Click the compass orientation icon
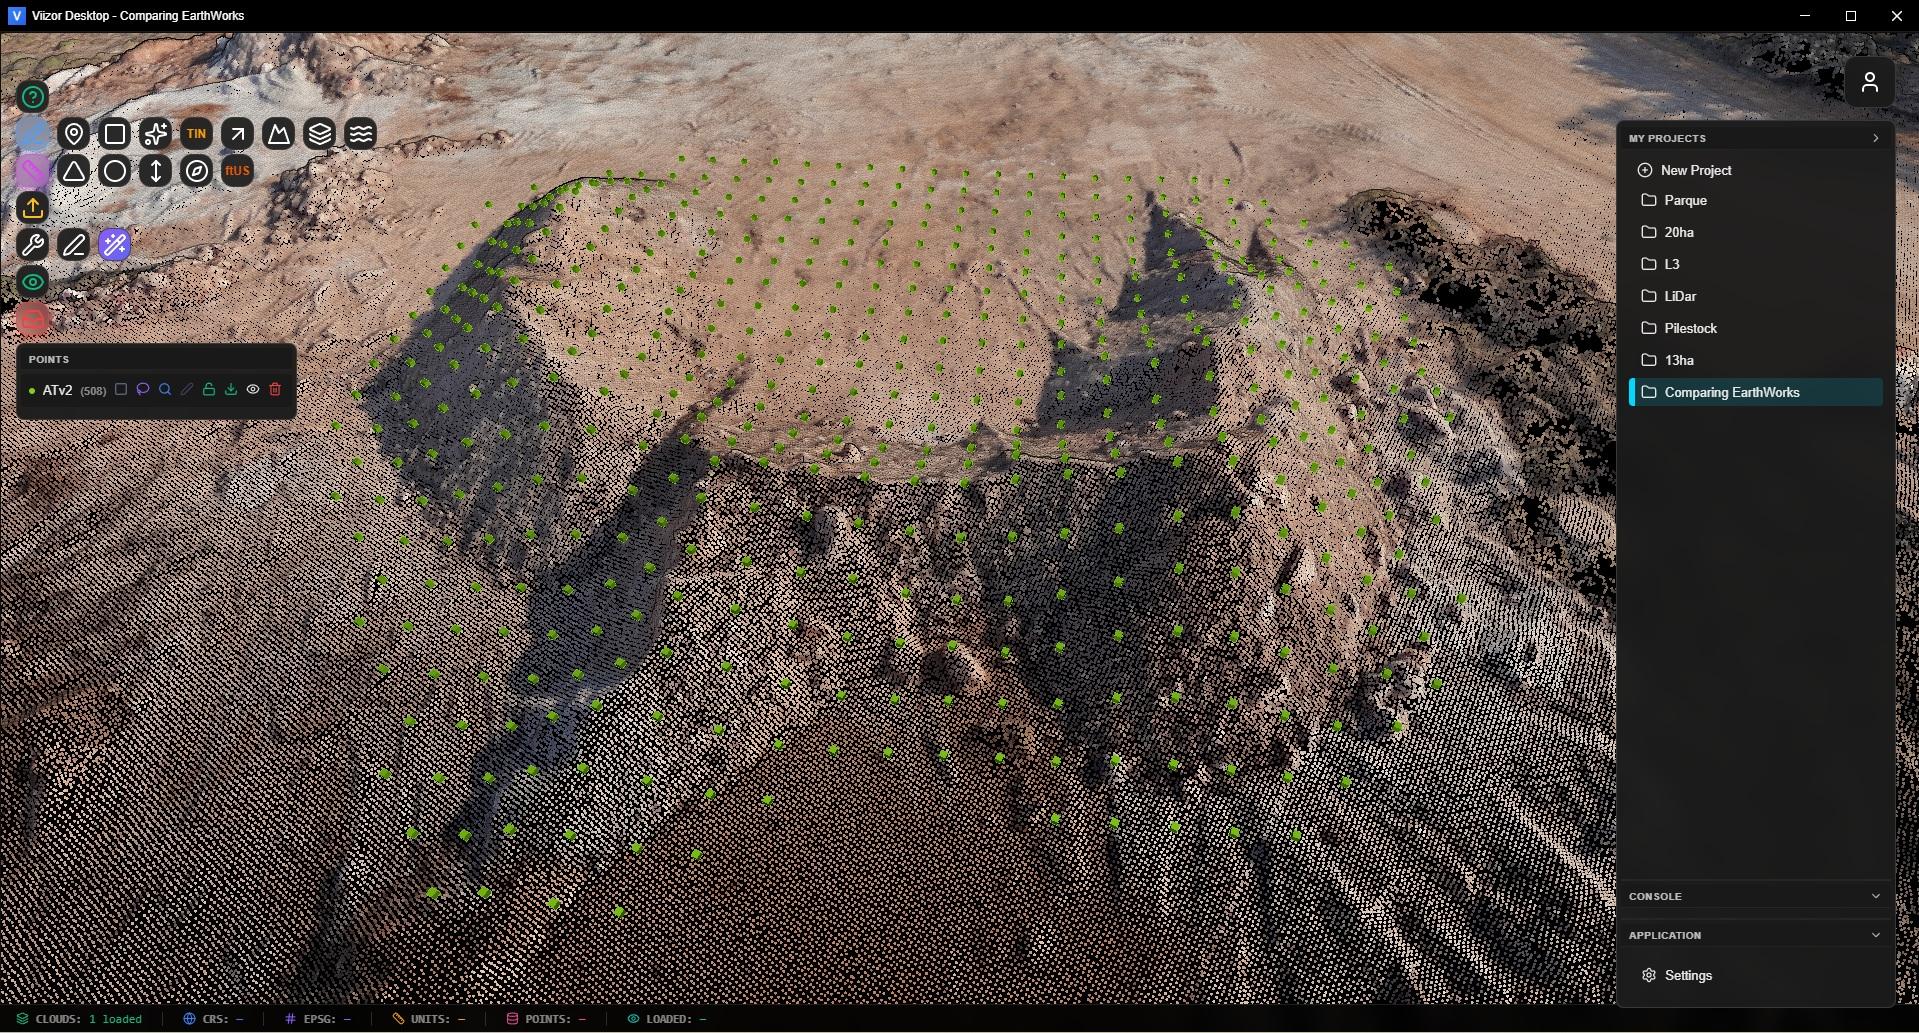This screenshot has width=1919, height=1033. coord(197,171)
